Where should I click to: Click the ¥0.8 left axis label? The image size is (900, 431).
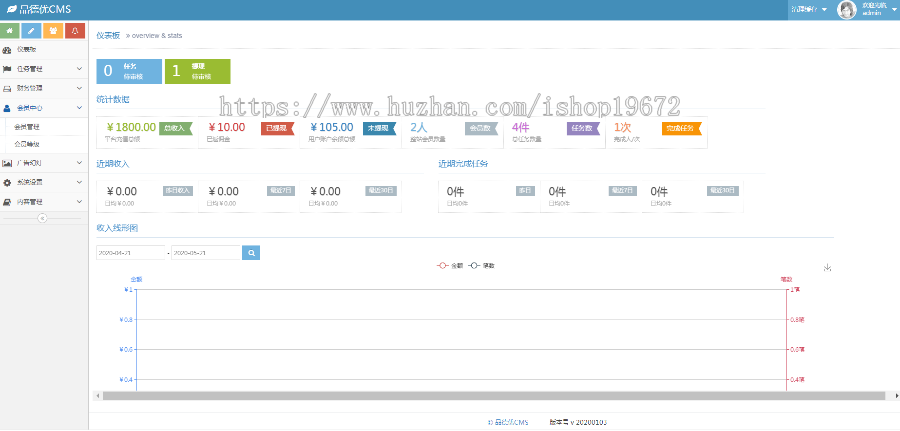click(x=128, y=320)
